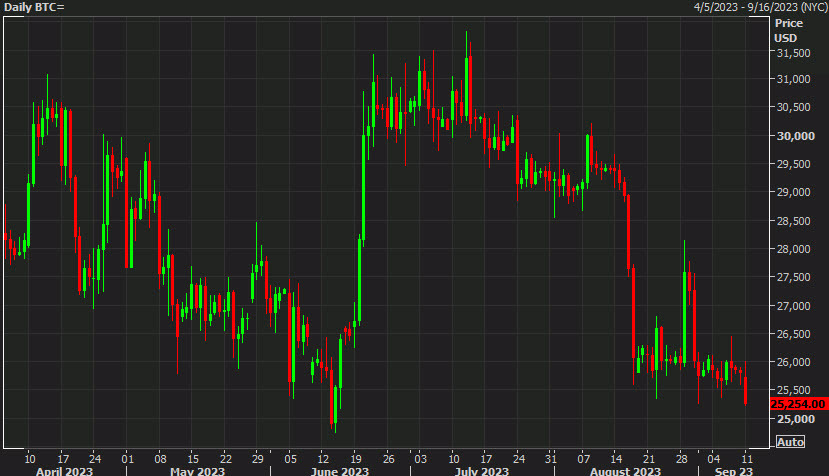Click the 25,500 price axis label
Viewport: 829px width, 476px height.
coord(793,390)
